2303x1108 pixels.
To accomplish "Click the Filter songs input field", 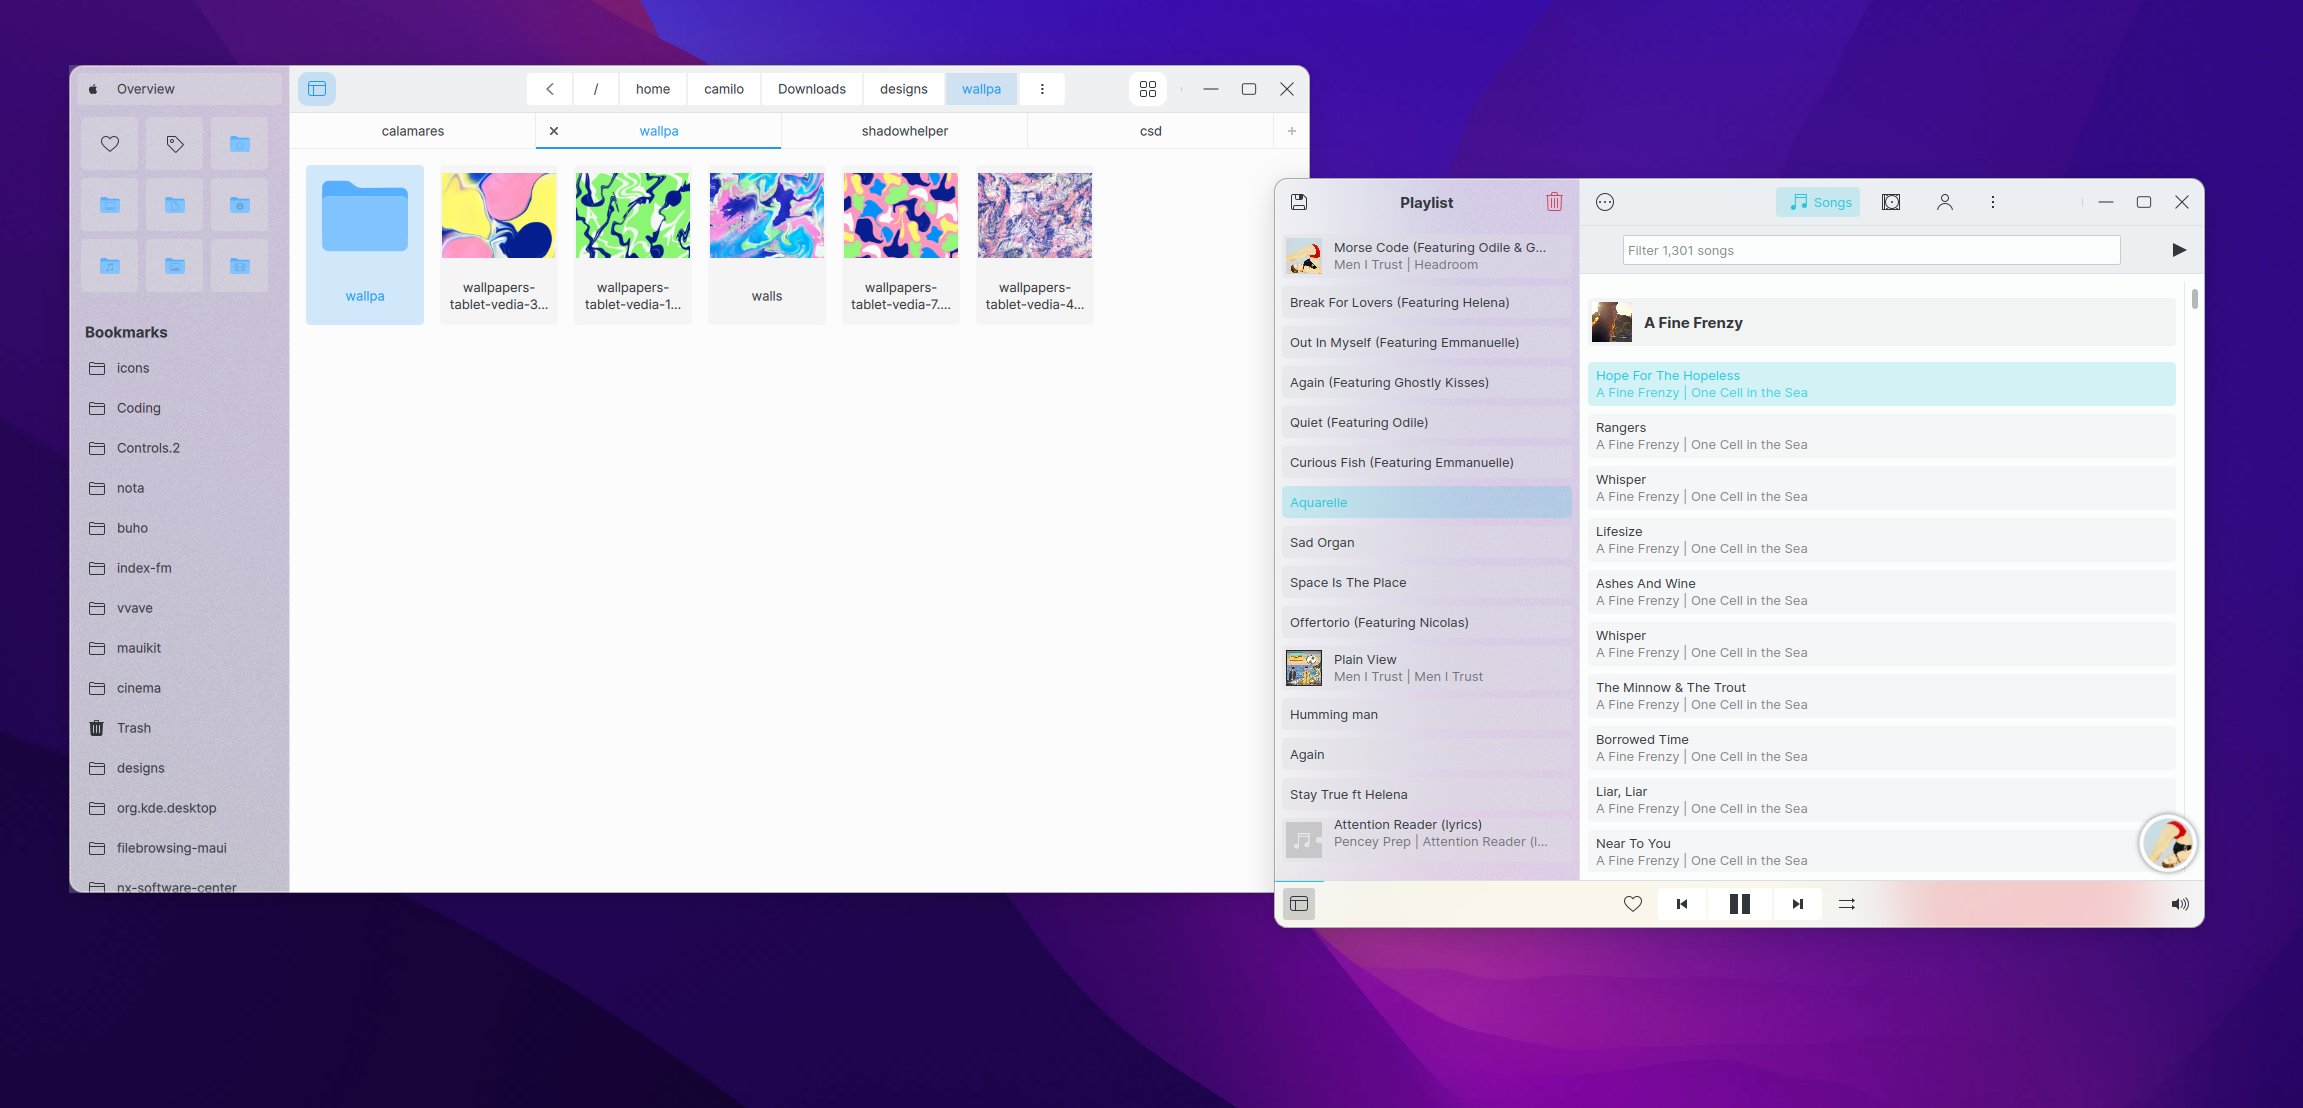I will click(1870, 250).
